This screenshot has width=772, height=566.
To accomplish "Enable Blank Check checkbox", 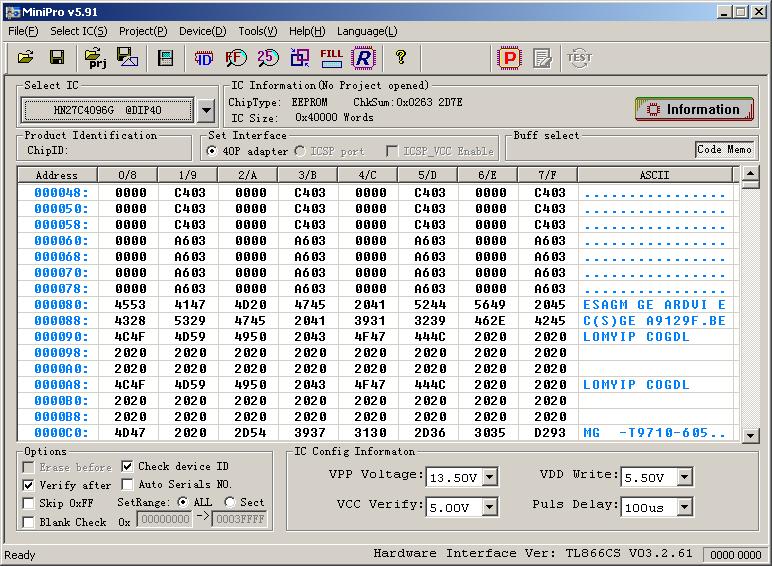I will pos(29,522).
